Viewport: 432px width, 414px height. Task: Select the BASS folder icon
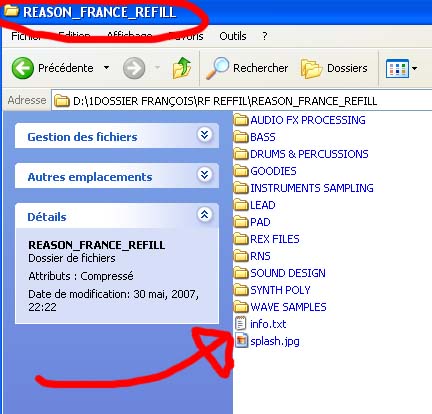tap(241, 137)
